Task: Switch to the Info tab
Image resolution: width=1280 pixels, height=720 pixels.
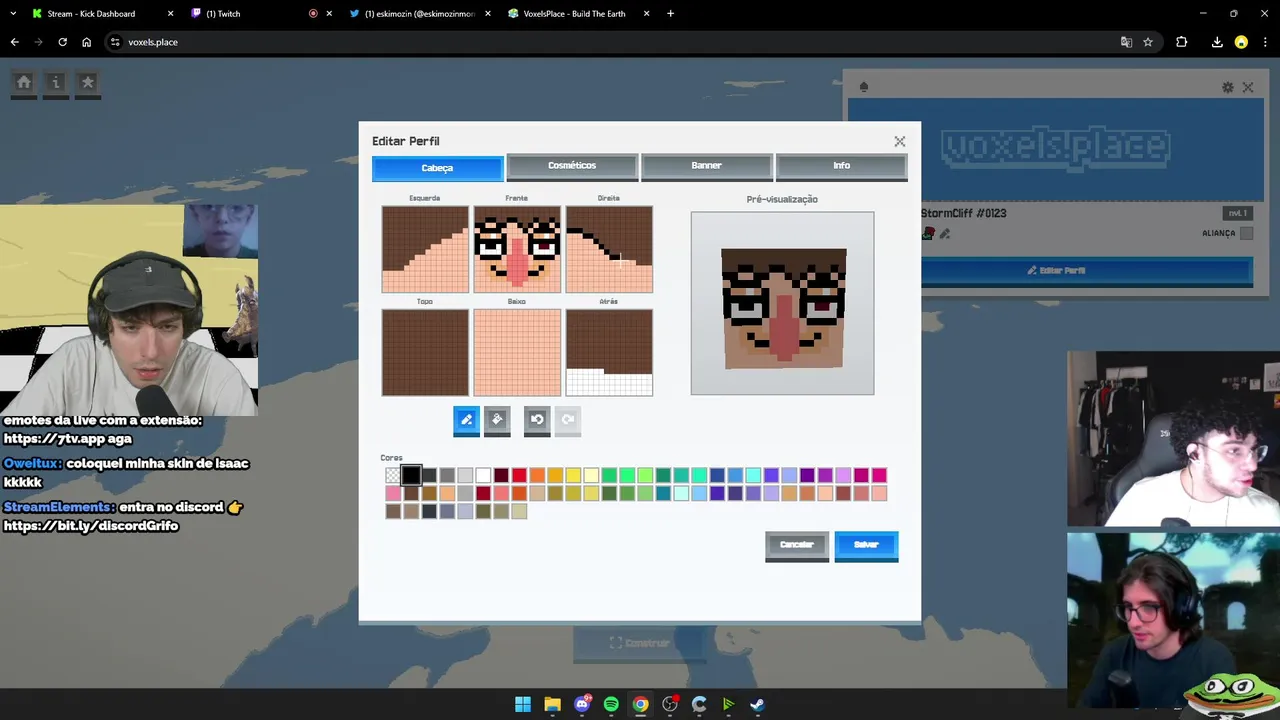Action: (842, 166)
